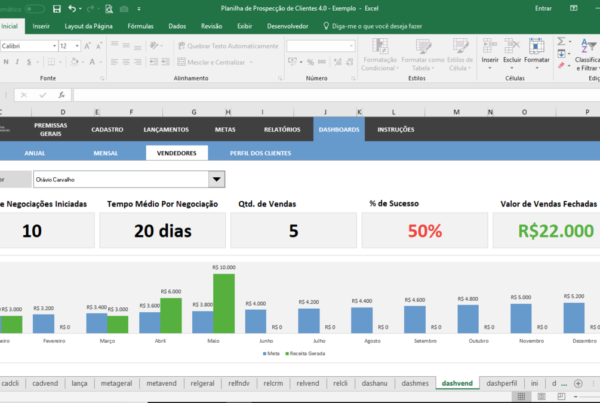
Task: Toggle bold (N) formatting
Action: pos(6,62)
